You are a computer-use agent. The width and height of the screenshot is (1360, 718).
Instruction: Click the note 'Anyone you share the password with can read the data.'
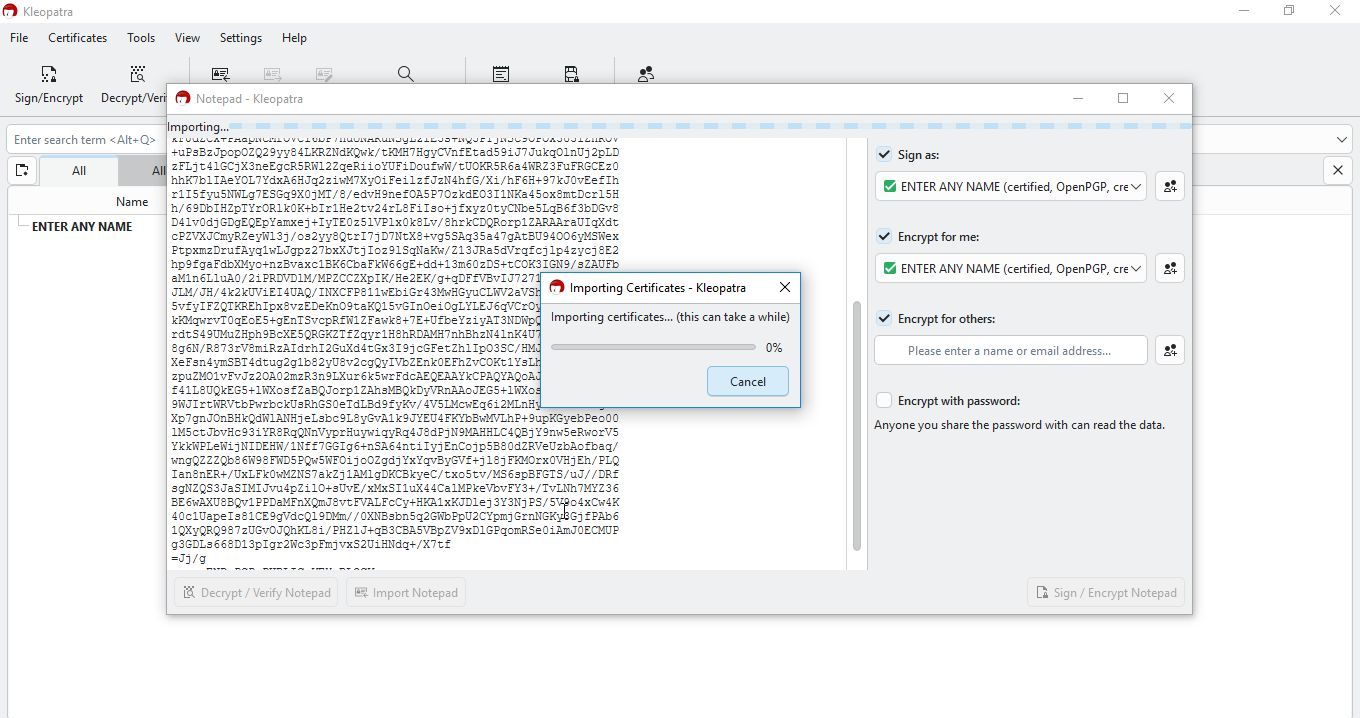click(1019, 425)
